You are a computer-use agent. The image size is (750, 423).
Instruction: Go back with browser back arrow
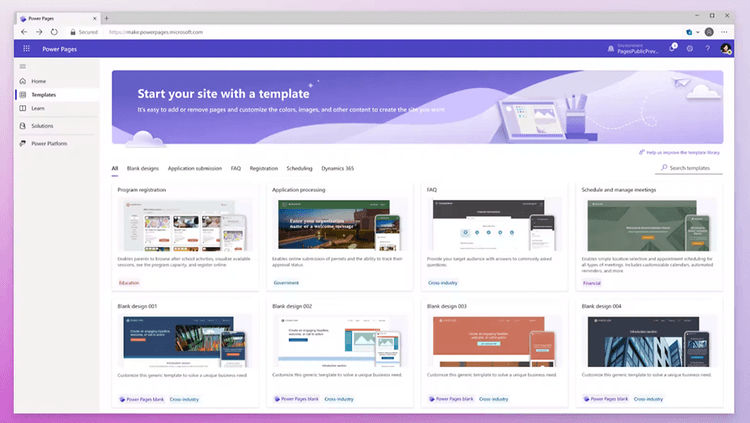pyautogui.click(x=24, y=32)
